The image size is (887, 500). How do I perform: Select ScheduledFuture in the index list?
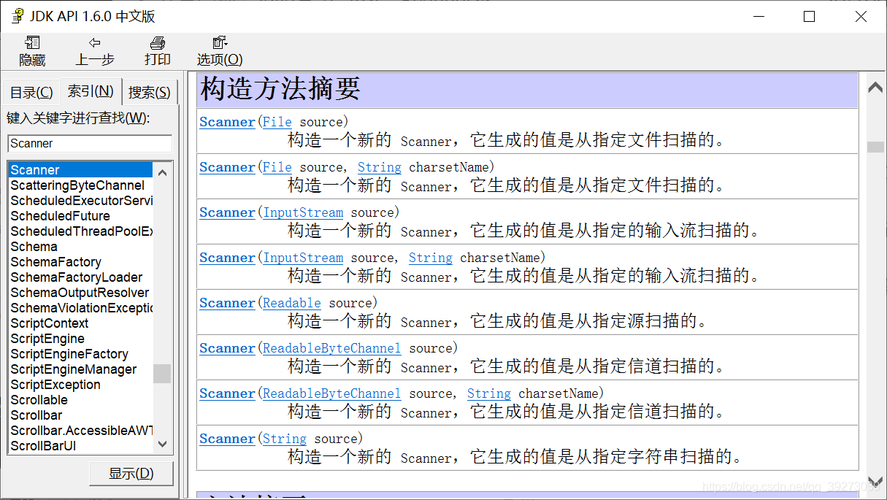[80, 216]
